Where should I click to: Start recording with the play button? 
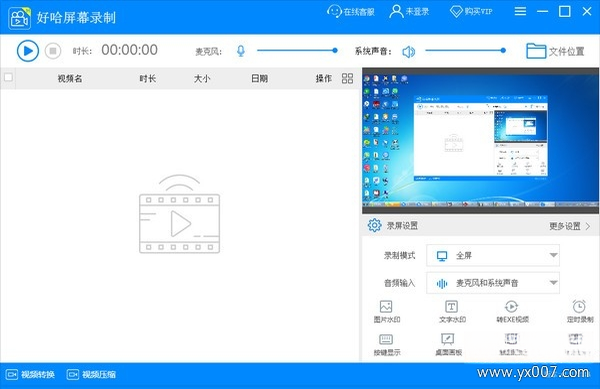pos(28,50)
